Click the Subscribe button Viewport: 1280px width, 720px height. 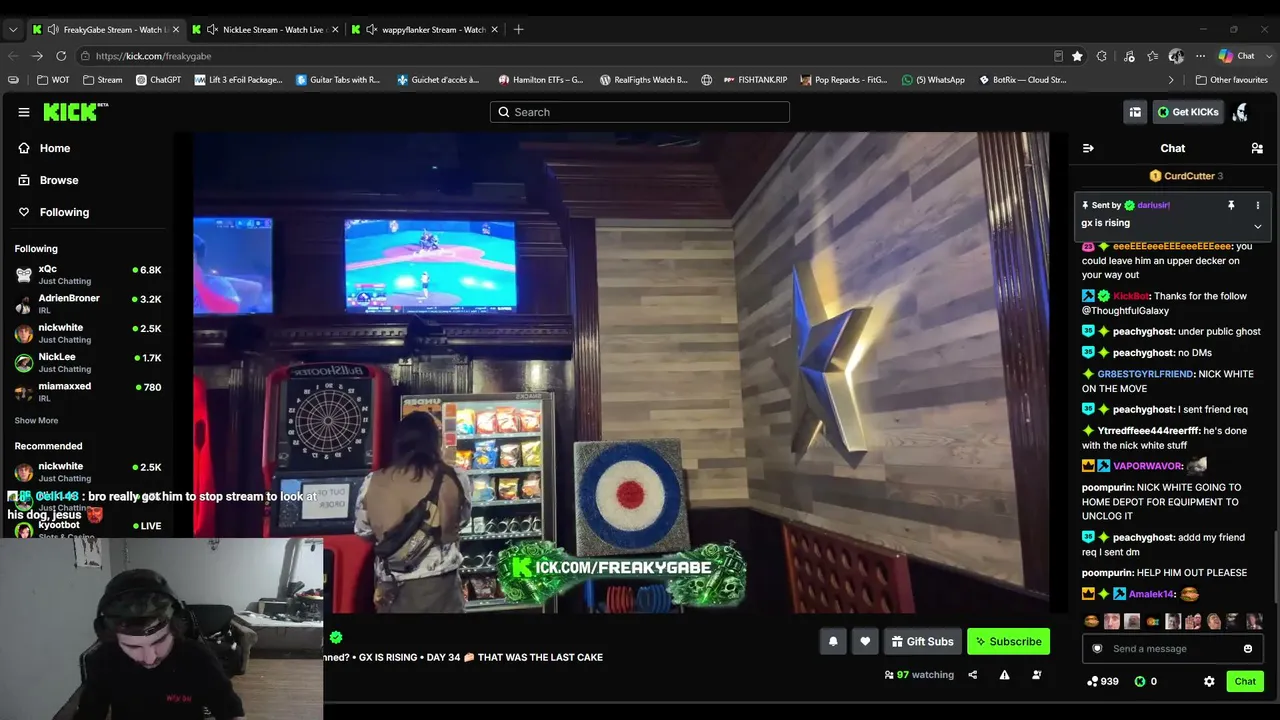pos(1008,642)
